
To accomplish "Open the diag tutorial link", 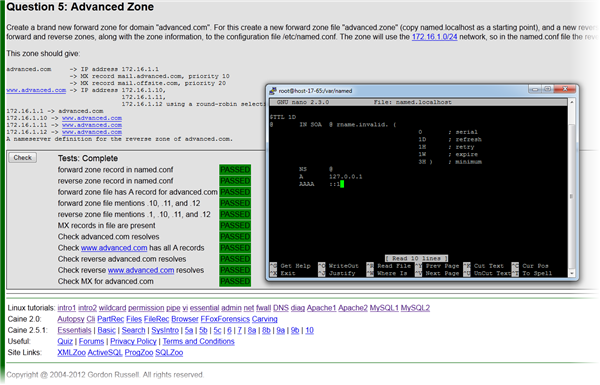I will pyautogui.click(x=298, y=308).
